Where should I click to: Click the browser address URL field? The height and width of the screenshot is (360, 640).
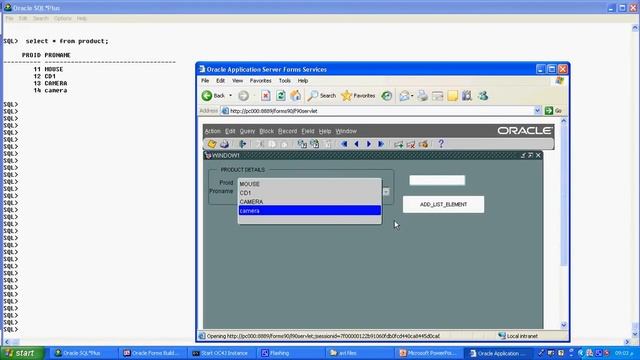(x=378, y=111)
